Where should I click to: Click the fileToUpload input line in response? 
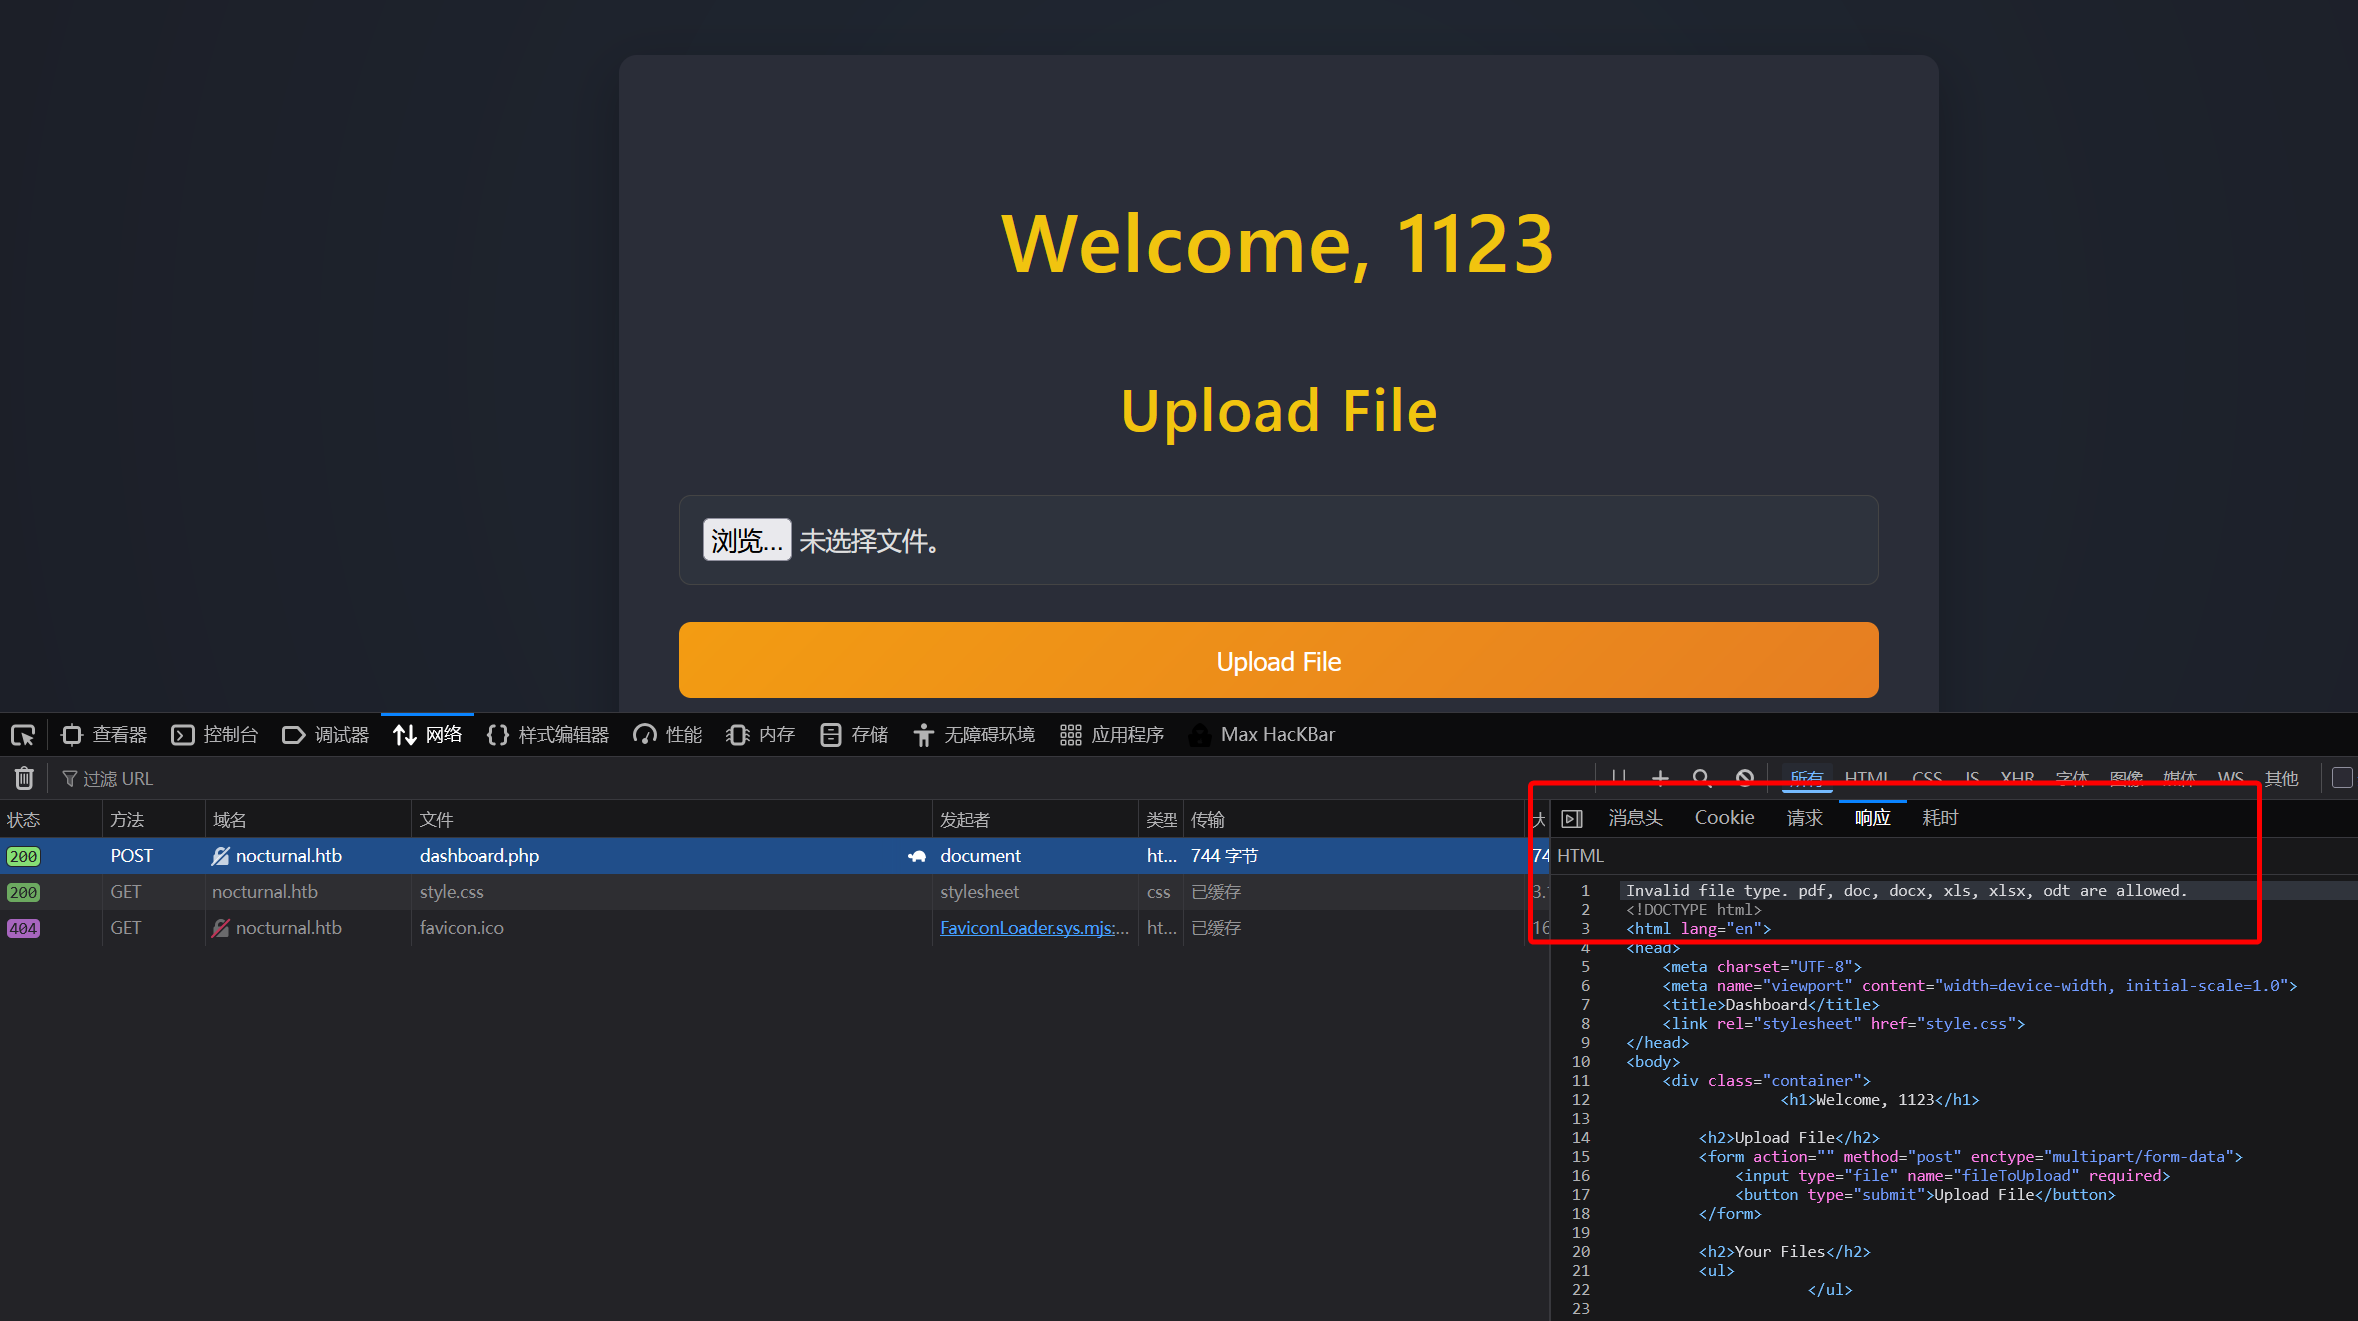pyautogui.click(x=1952, y=1176)
